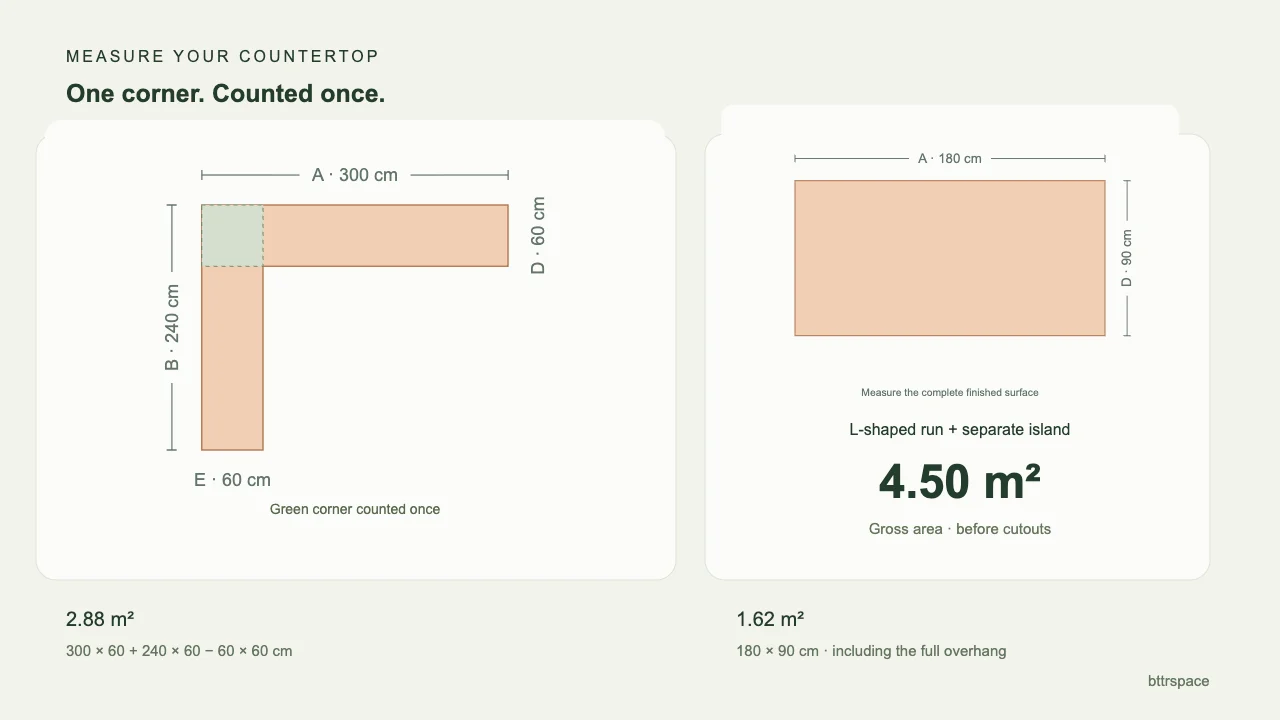This screenshot has width=1280, height=720.
Task: Click the A · 180 cm island label
Action: tap(950, 158)
